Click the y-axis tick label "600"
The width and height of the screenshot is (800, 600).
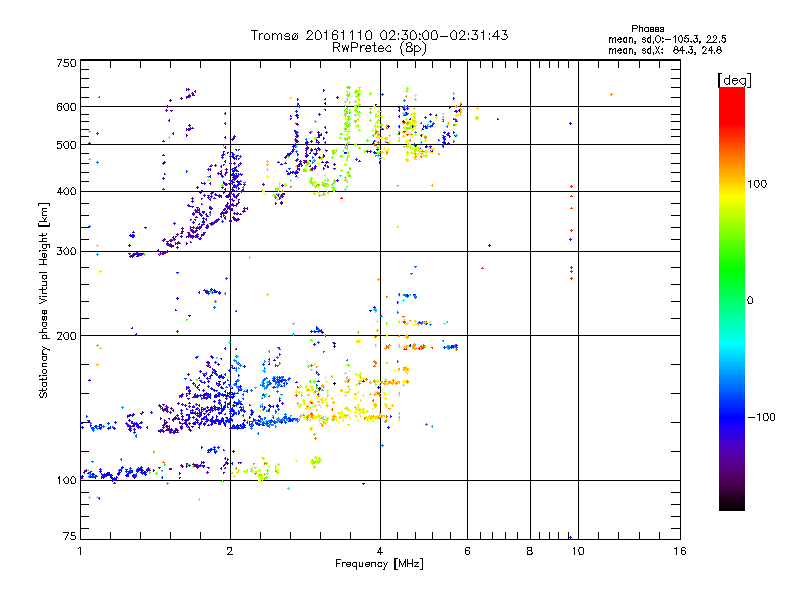click(66, 107)
